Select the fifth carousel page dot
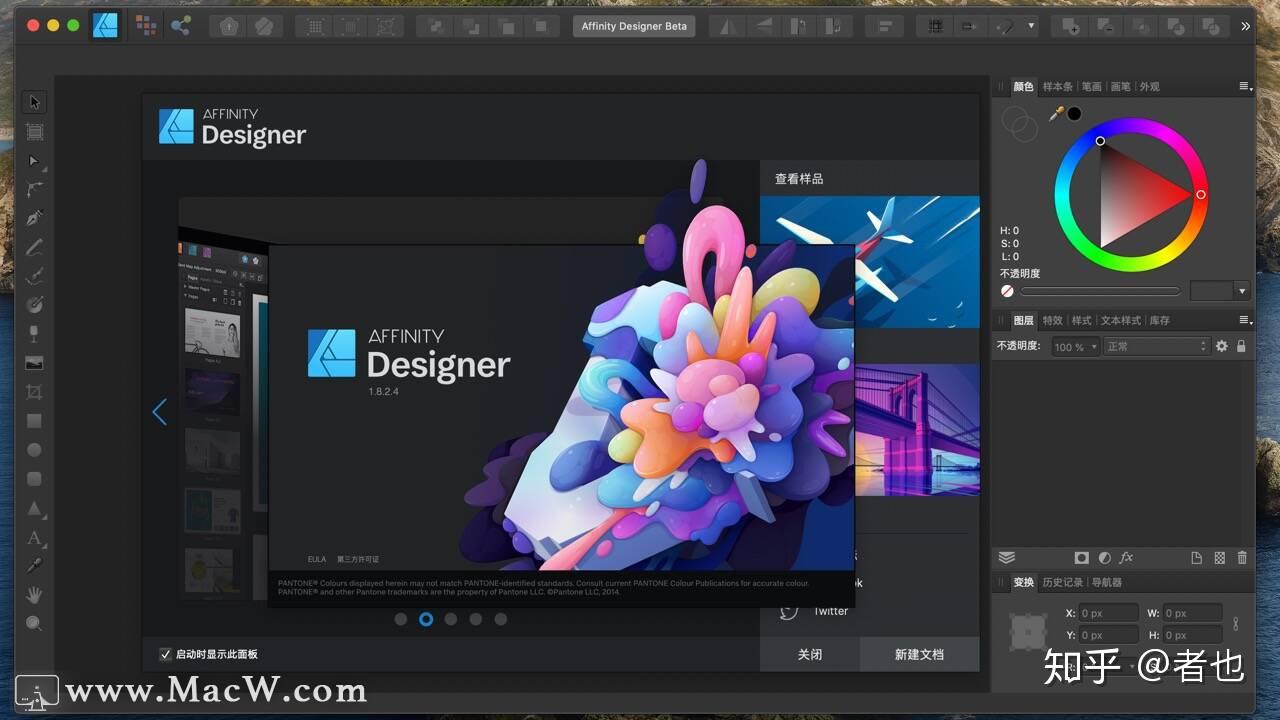Screen dimensions: 1280x720 click(x=501, y=619)
